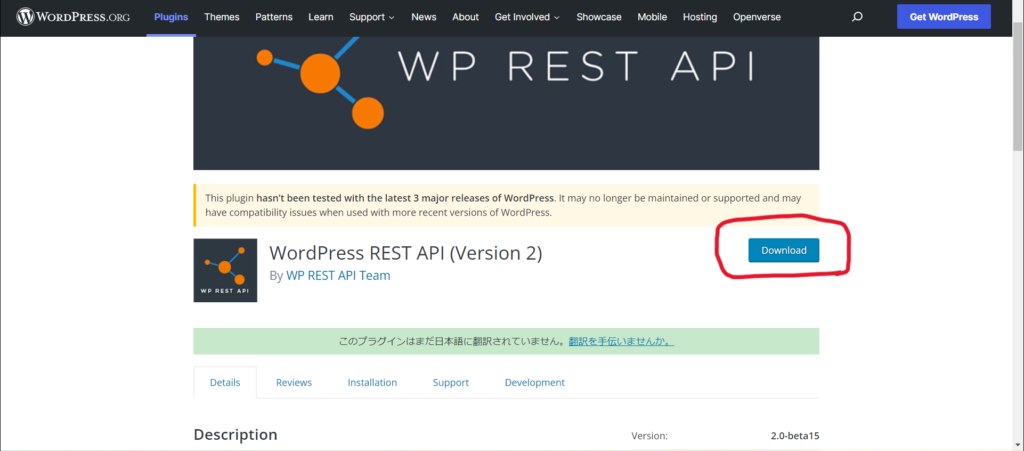The image size is (1024, 451).
Task: Expand the Get Involved dropdown menu
Action: coord(527,17)
